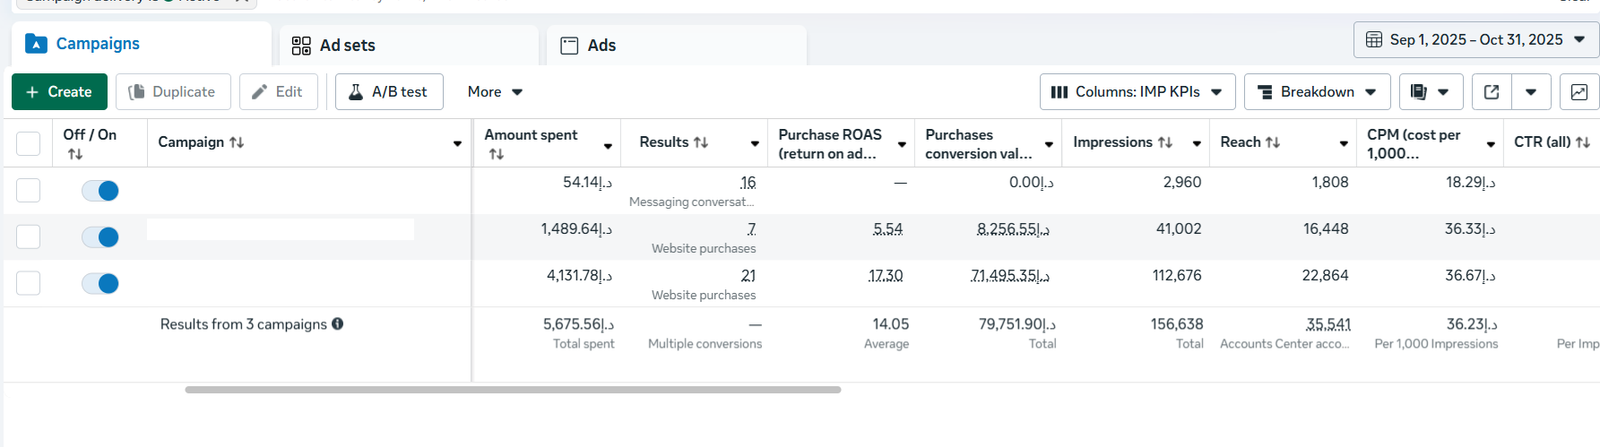The image size is (1600, 447).
Task: Open the reports icon menu
Action: coord(1430,92)
